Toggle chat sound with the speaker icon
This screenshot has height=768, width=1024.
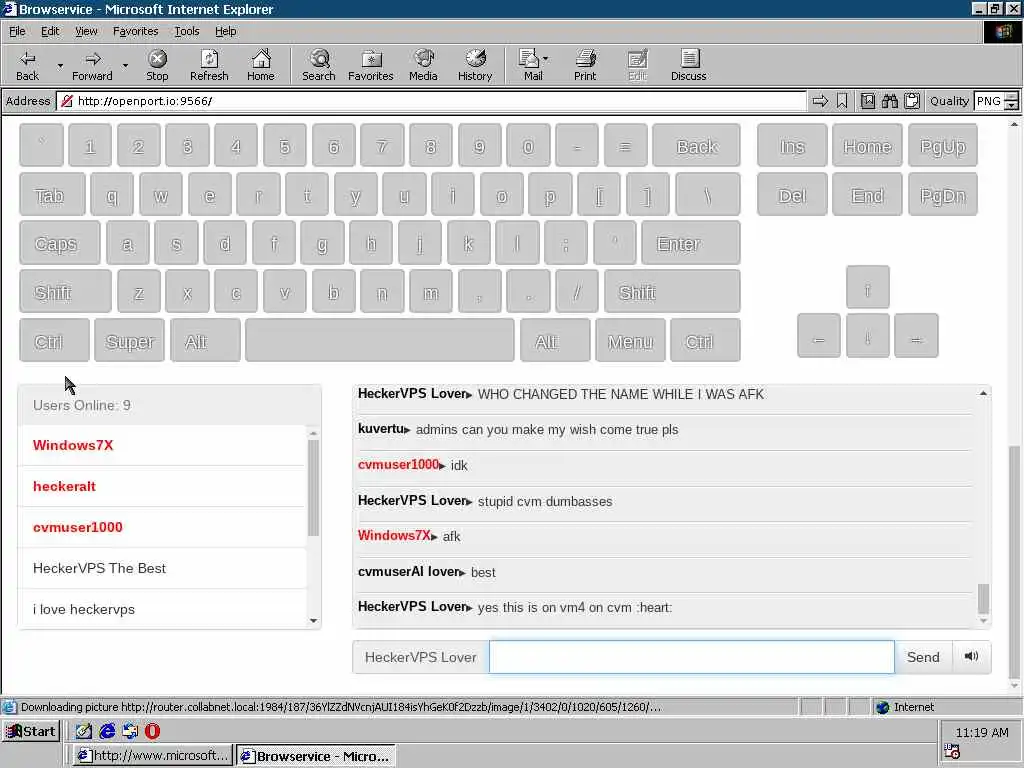pos(971,656)
